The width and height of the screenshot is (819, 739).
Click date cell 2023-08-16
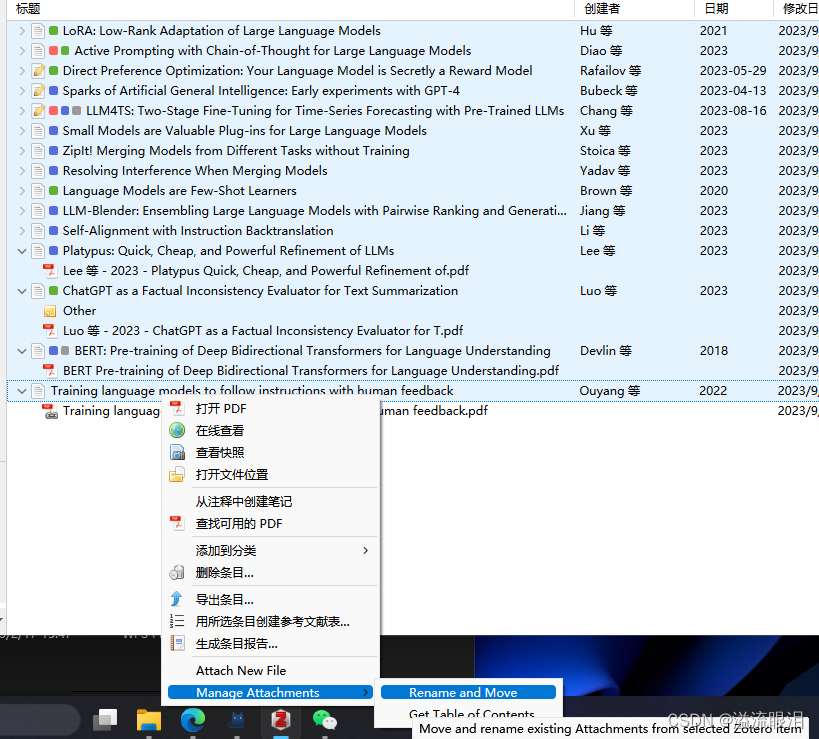point(733,111)
